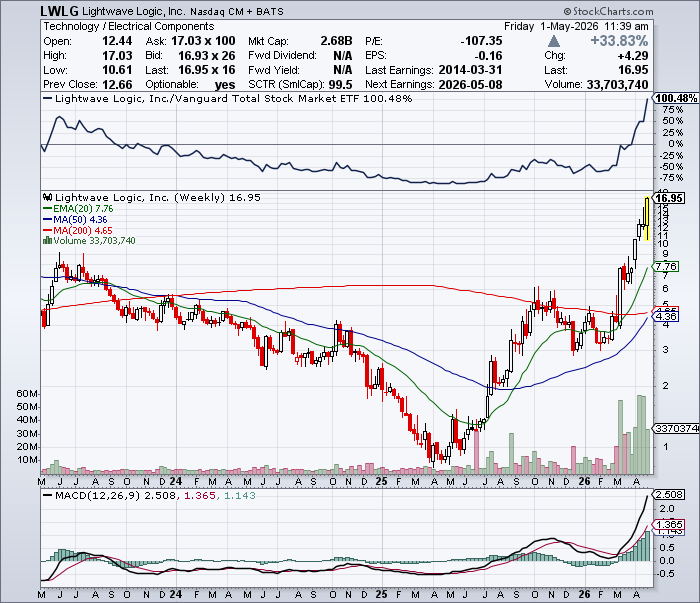The width and height of the screenshot is (700, 603).
Task: Click the Prev Close value 12.66
Action: click(x=117, y=84)
